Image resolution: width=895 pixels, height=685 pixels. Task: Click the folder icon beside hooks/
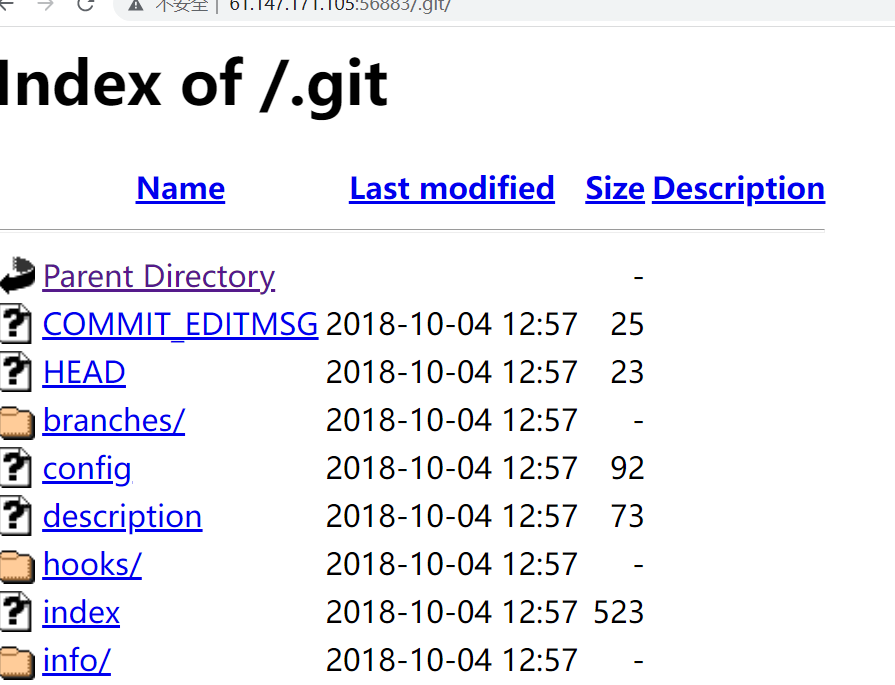click(17, 565)
